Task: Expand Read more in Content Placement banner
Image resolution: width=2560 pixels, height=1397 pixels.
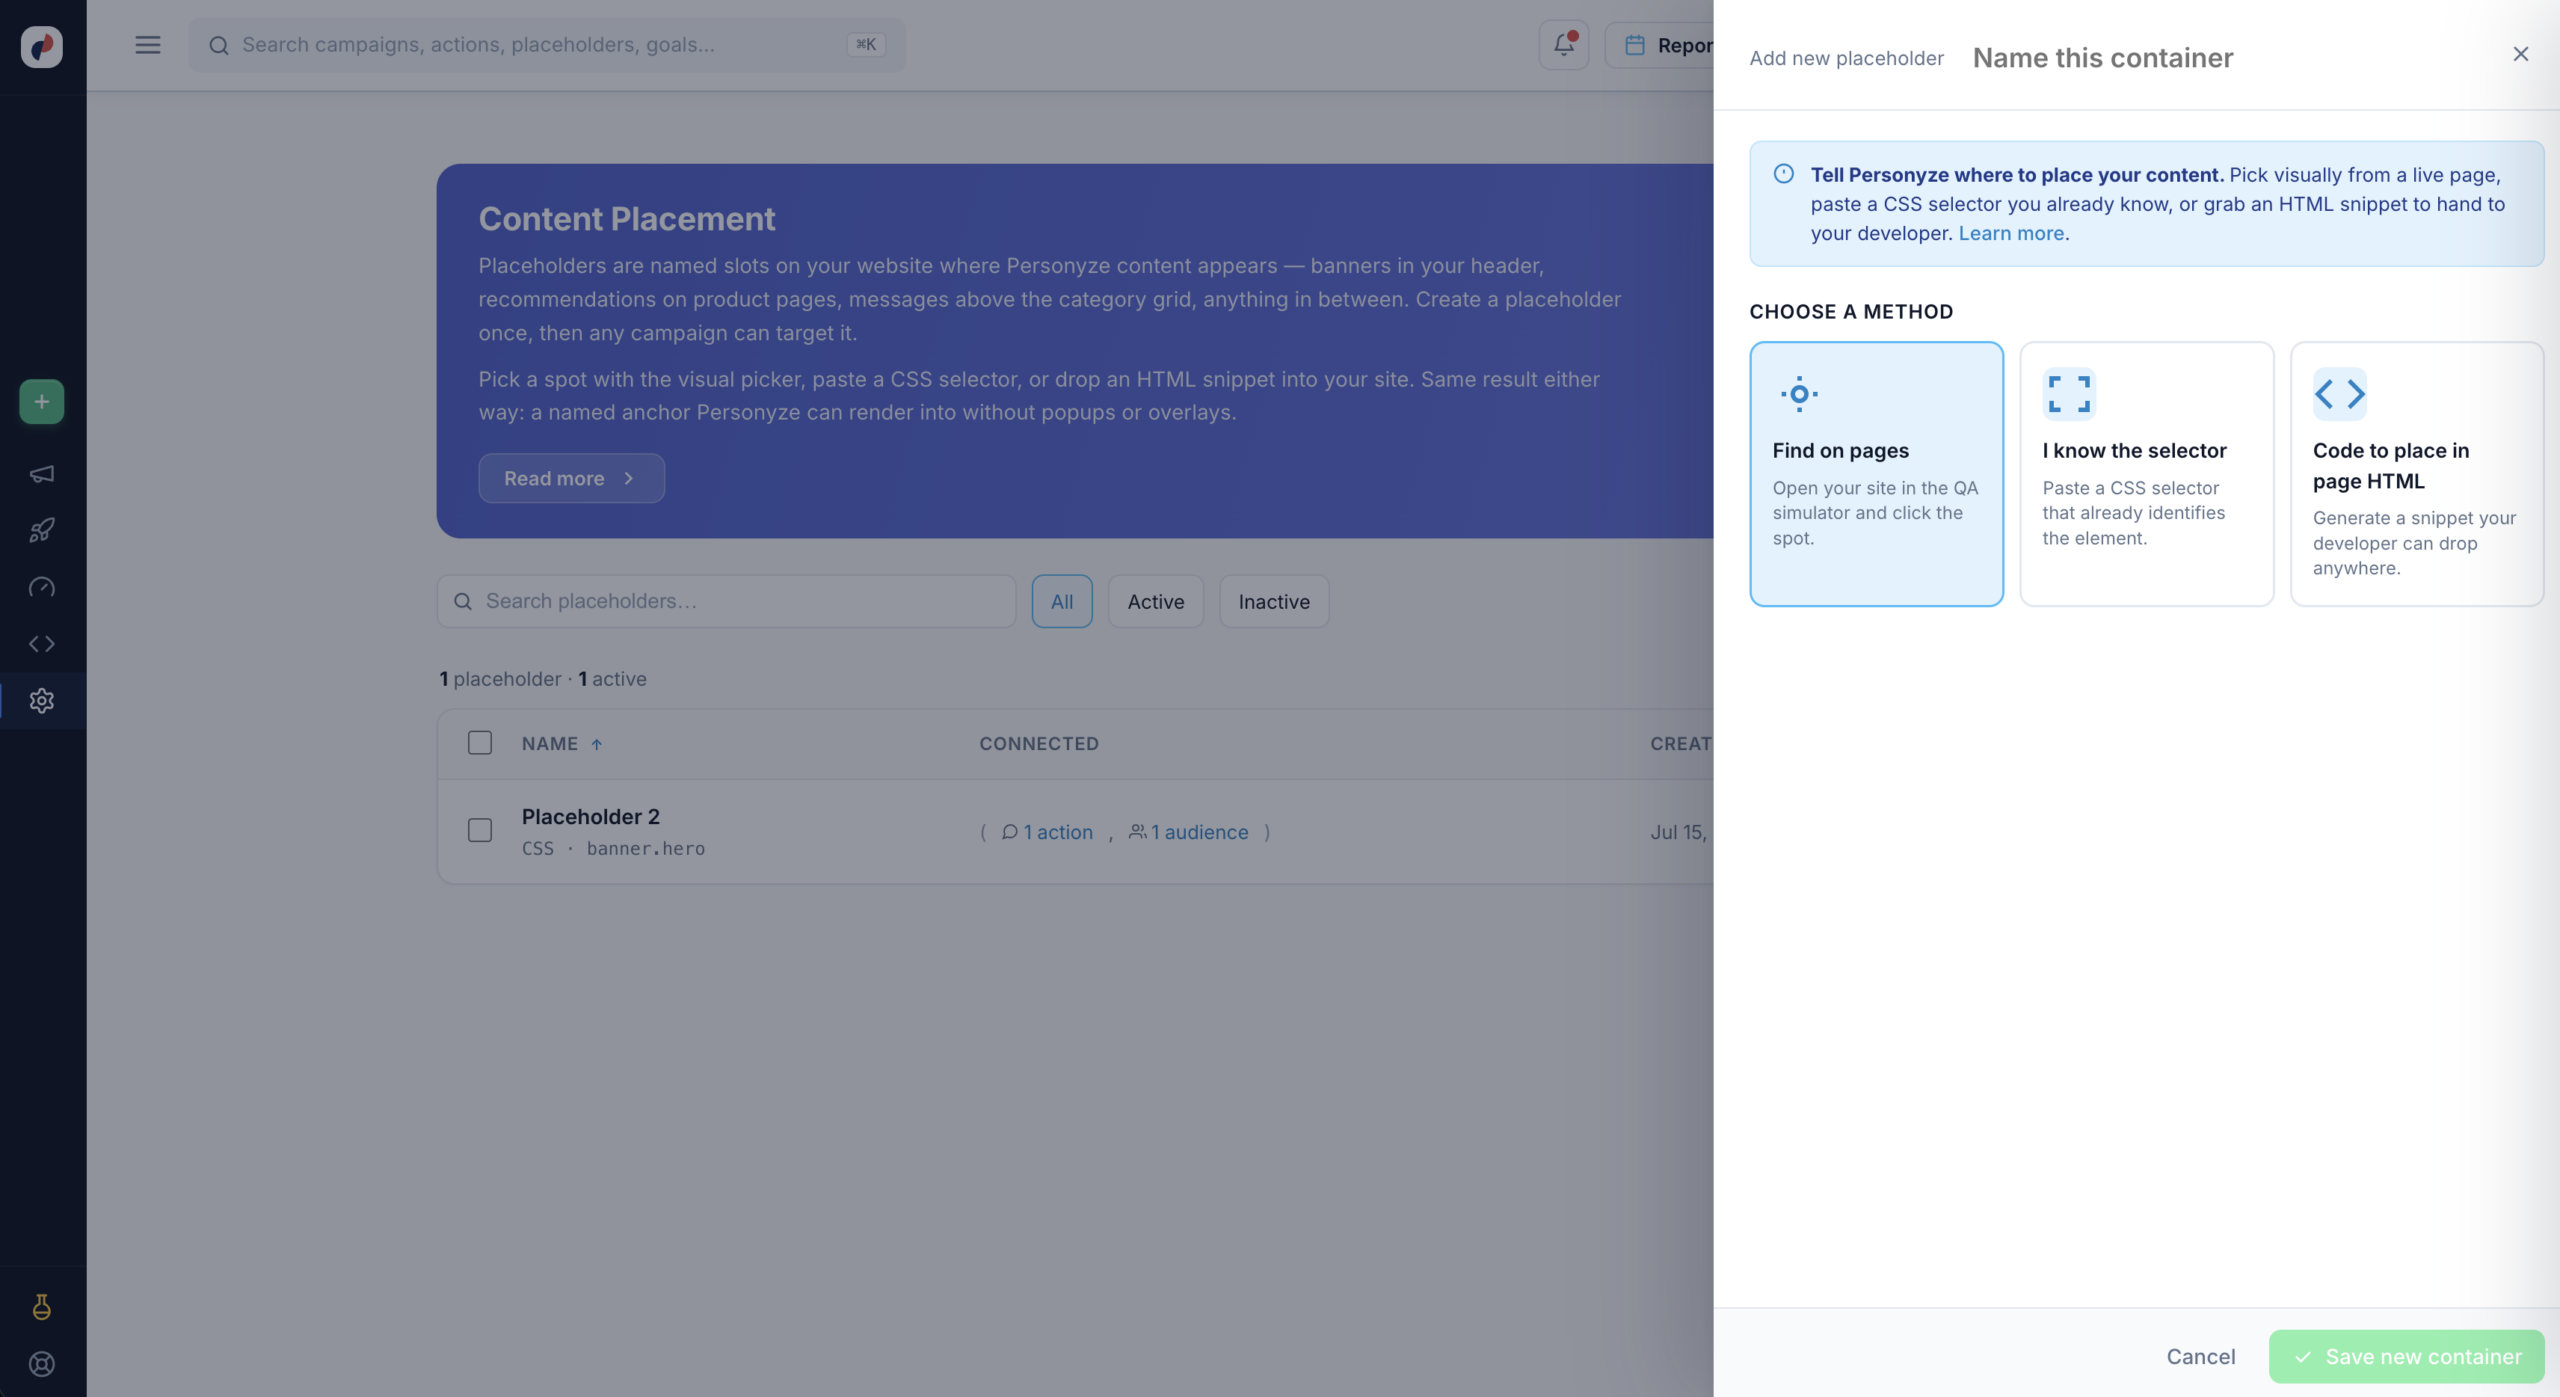Action: [x=571, y=478]
